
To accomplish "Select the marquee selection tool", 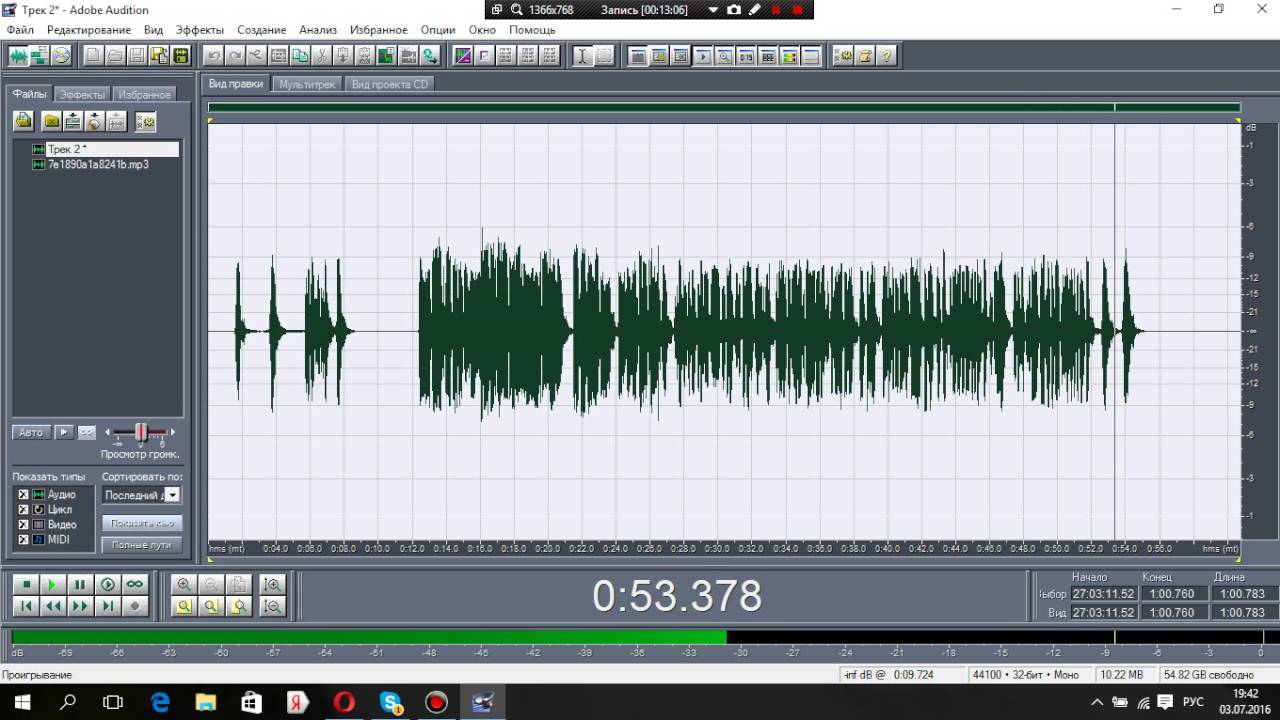I will 604,56.
